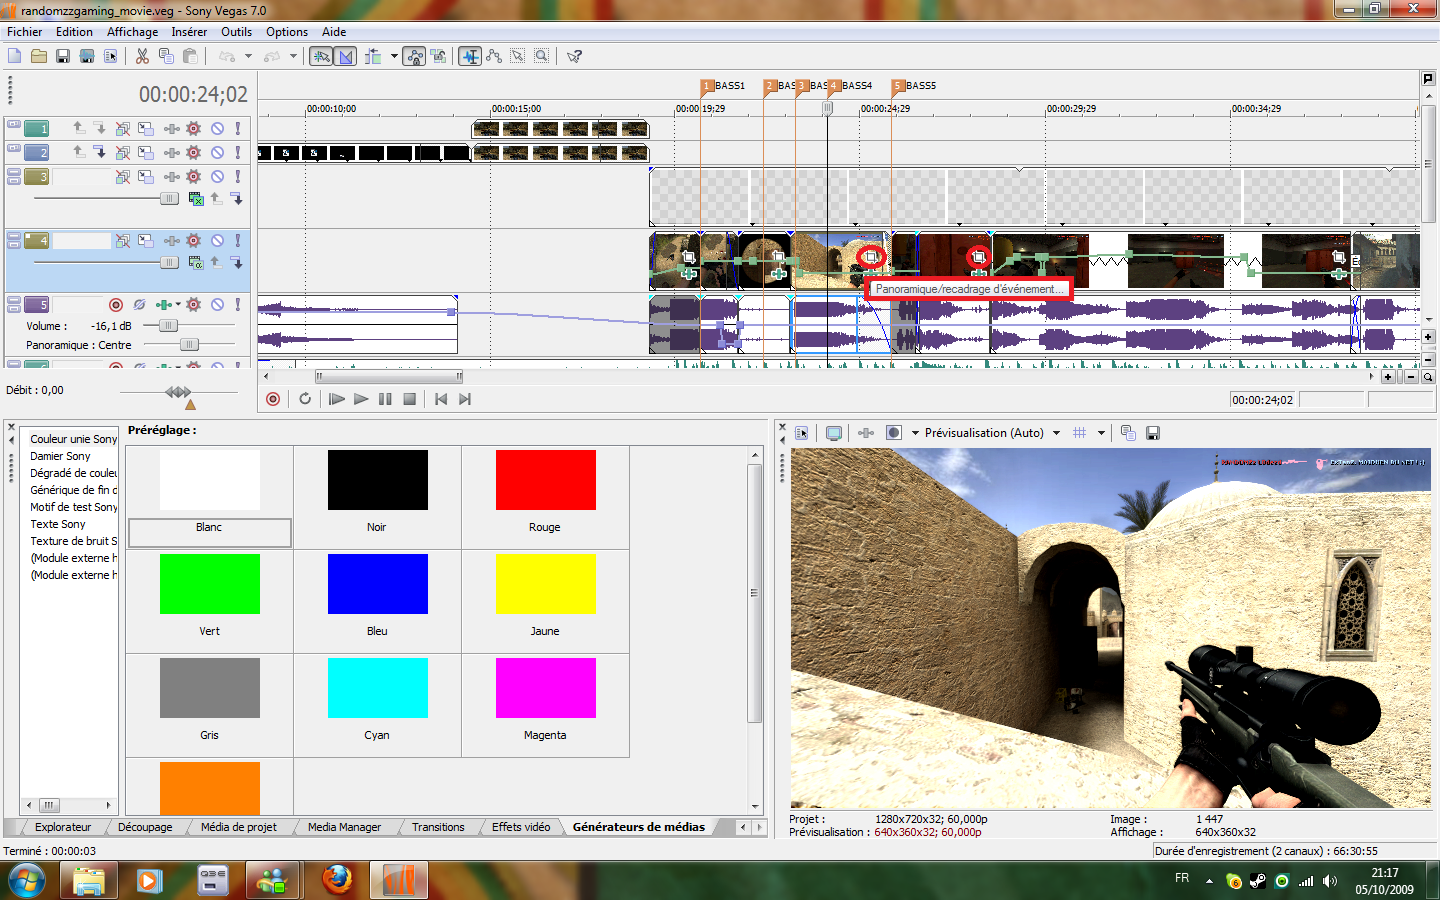Click track 5 Volume slider
The image size is (1440, 900).
[x=168, y=326]
